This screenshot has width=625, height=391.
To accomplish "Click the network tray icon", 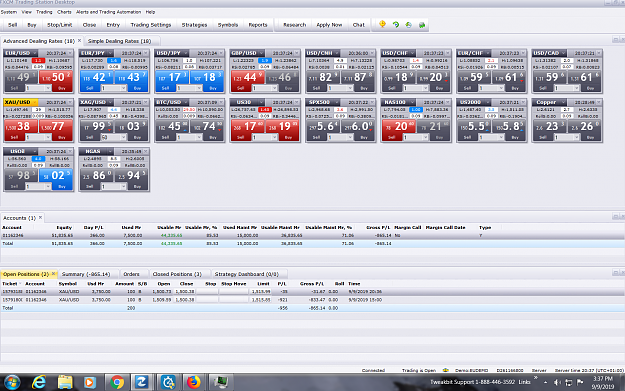I will [568, 382].
